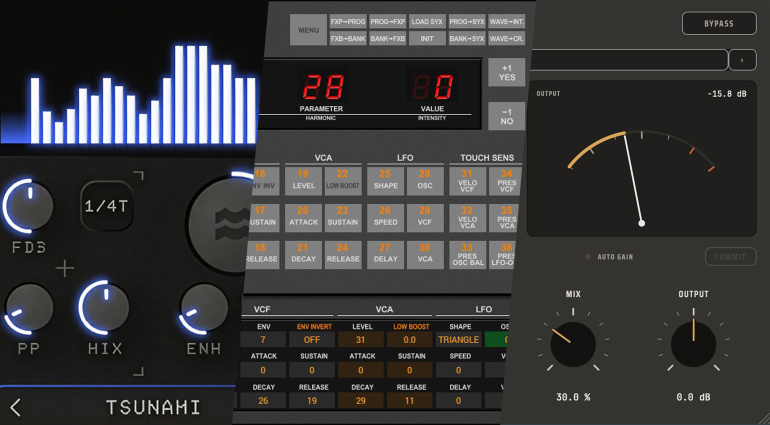This screenshot has height=425, width=770.
Task: Open the 1/4T sync rate selector
Action: tap(107, 206)
